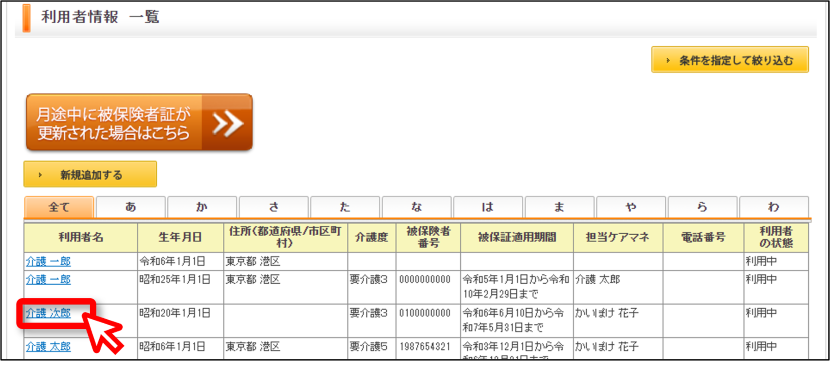Click the double-arrow icon on the orange banner
The width and height of the screenshot is (830, 365).
tap(228, 123)
